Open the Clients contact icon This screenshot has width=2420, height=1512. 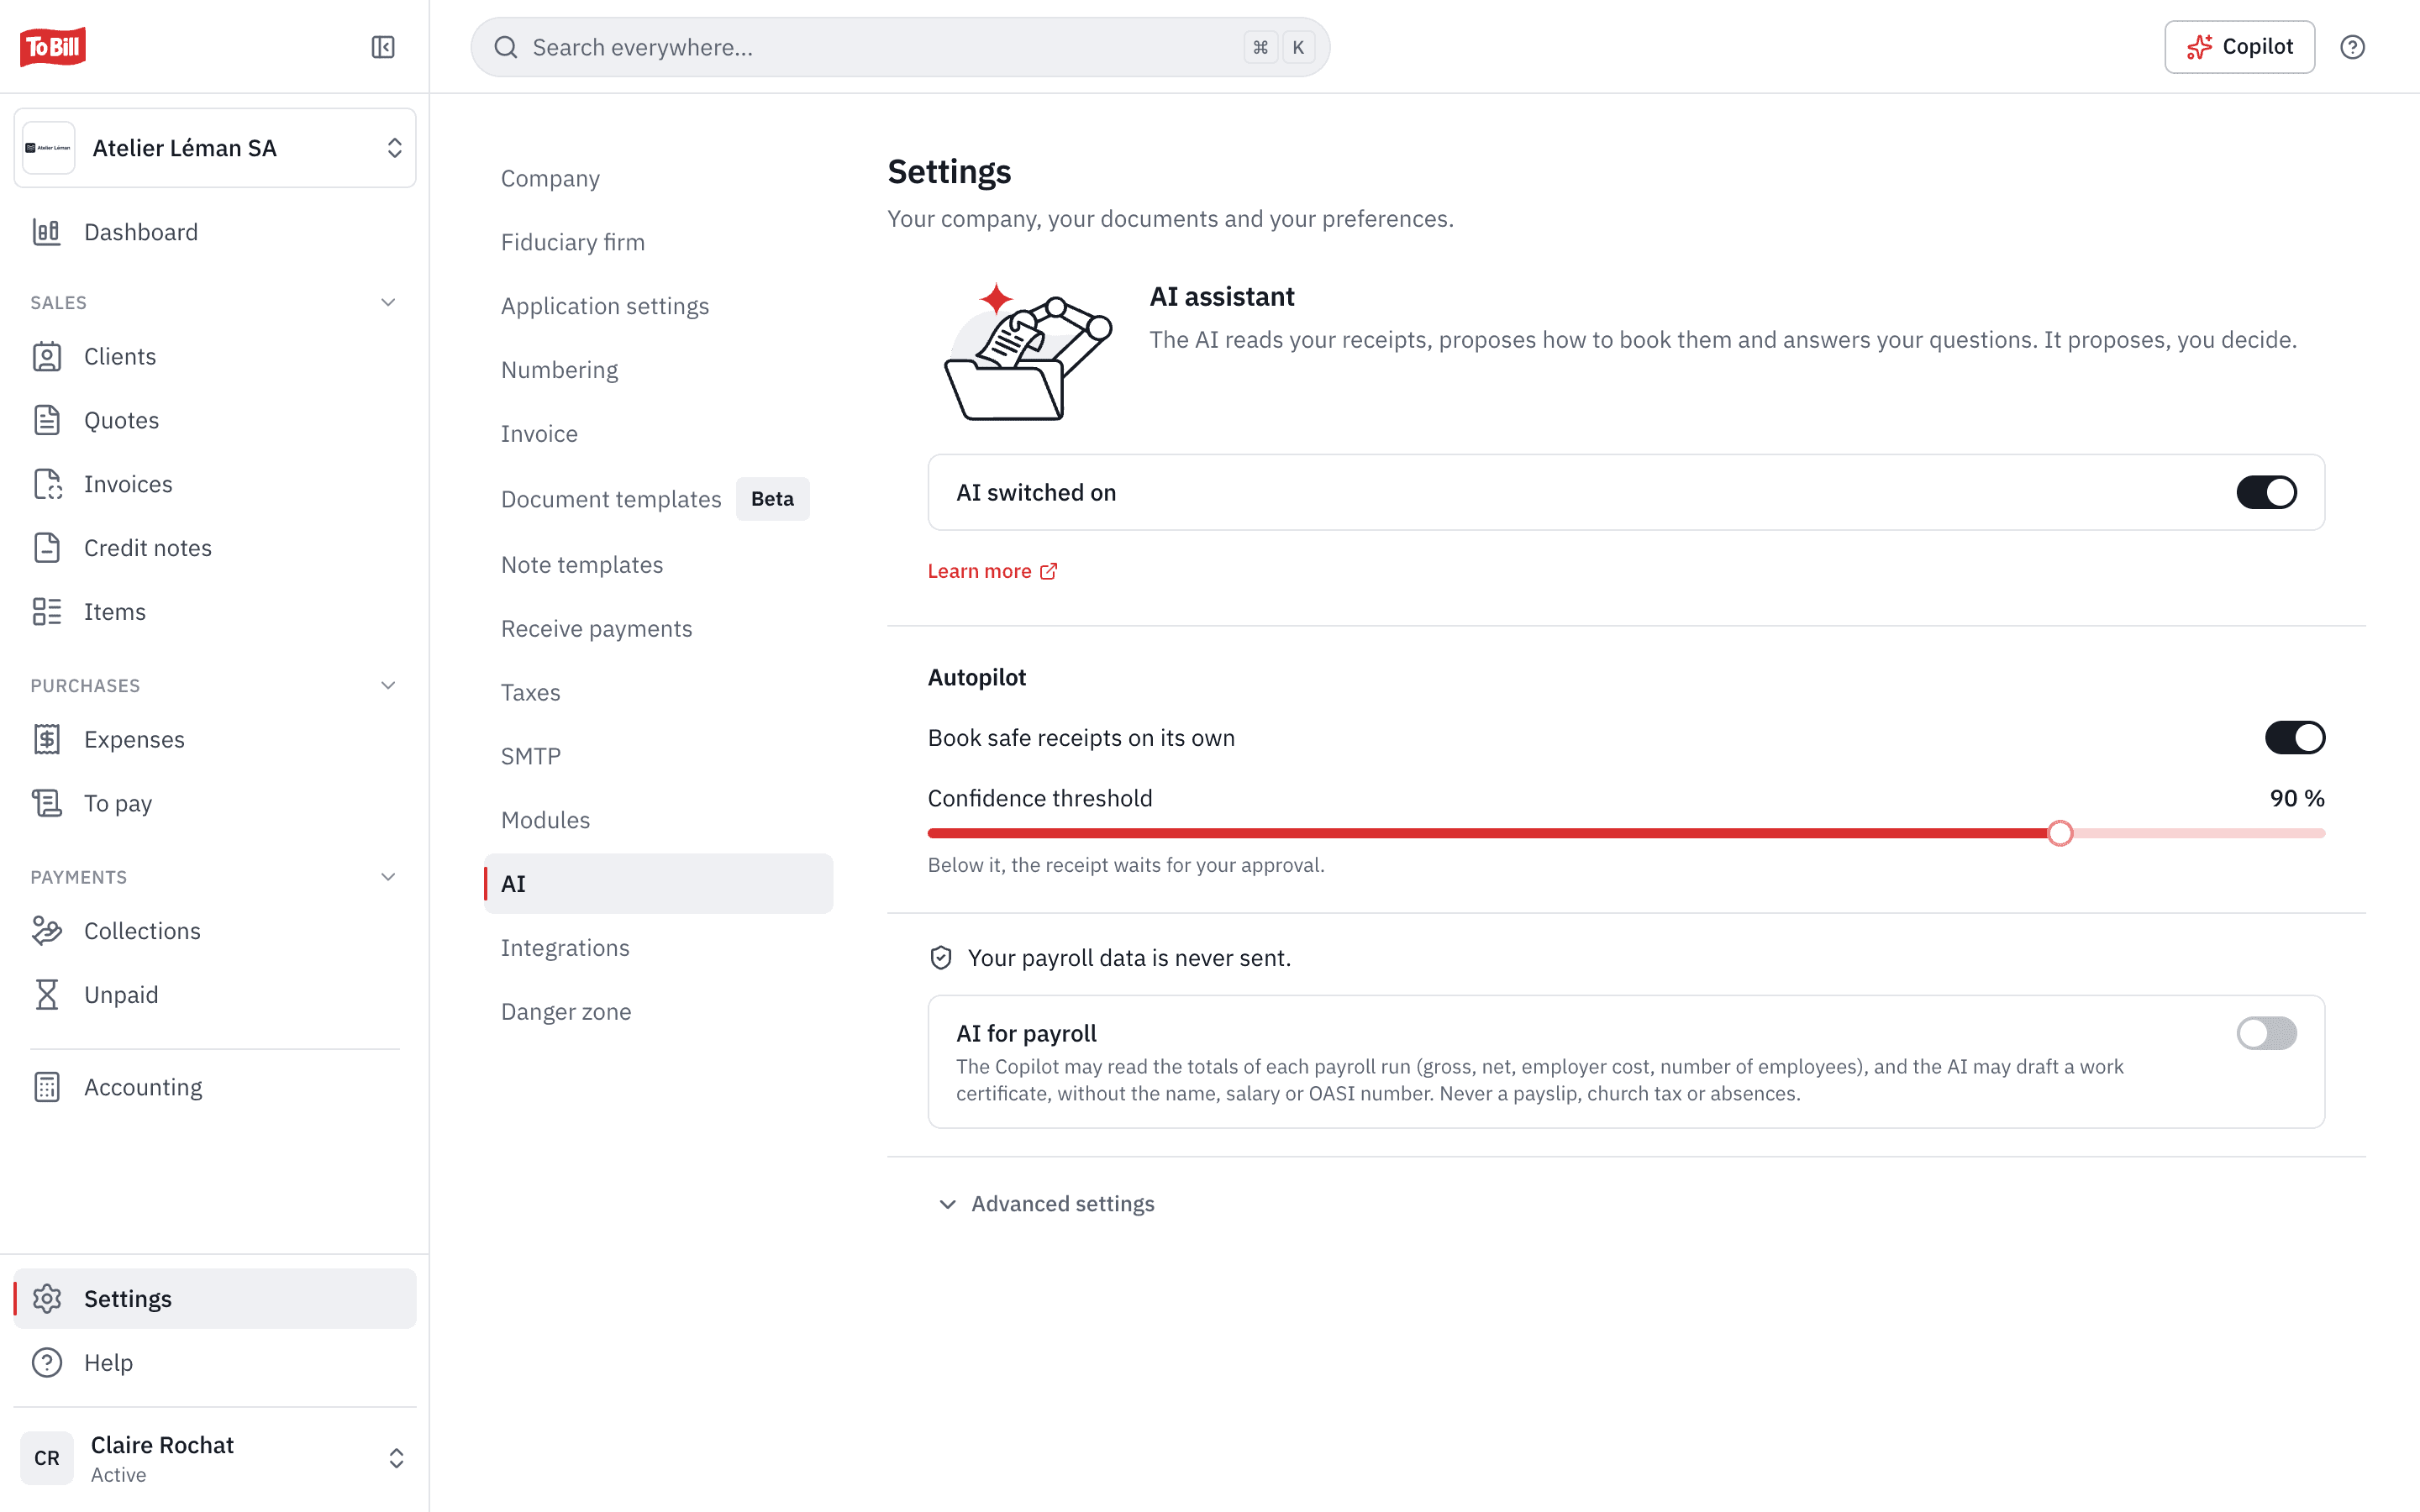point(47,356)
